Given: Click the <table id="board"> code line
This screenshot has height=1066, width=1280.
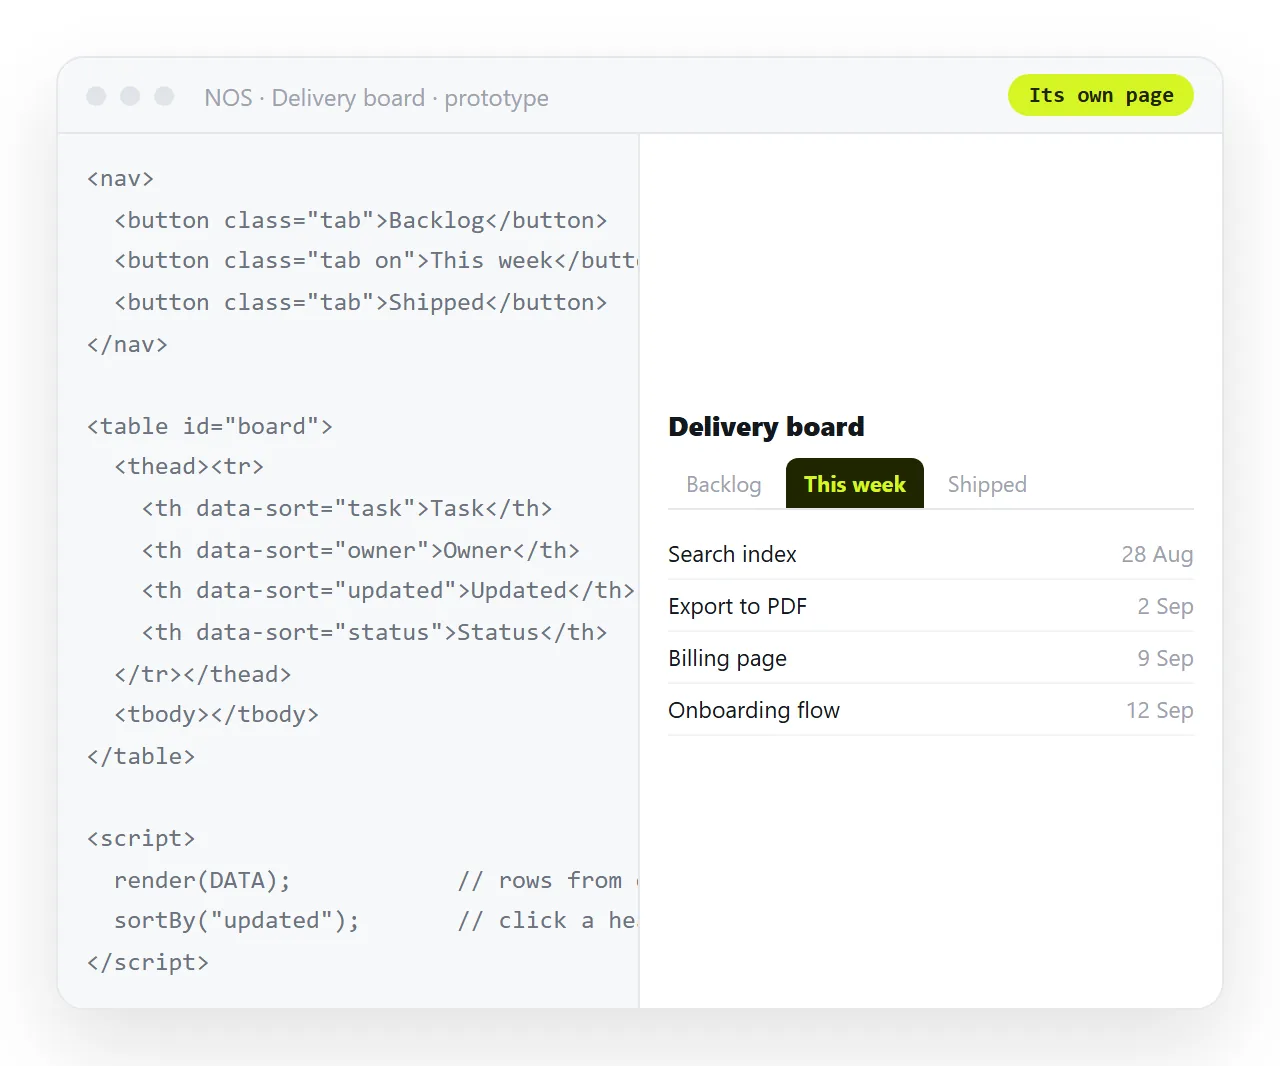Looking at the screenshot, I should tap(209, 426).
